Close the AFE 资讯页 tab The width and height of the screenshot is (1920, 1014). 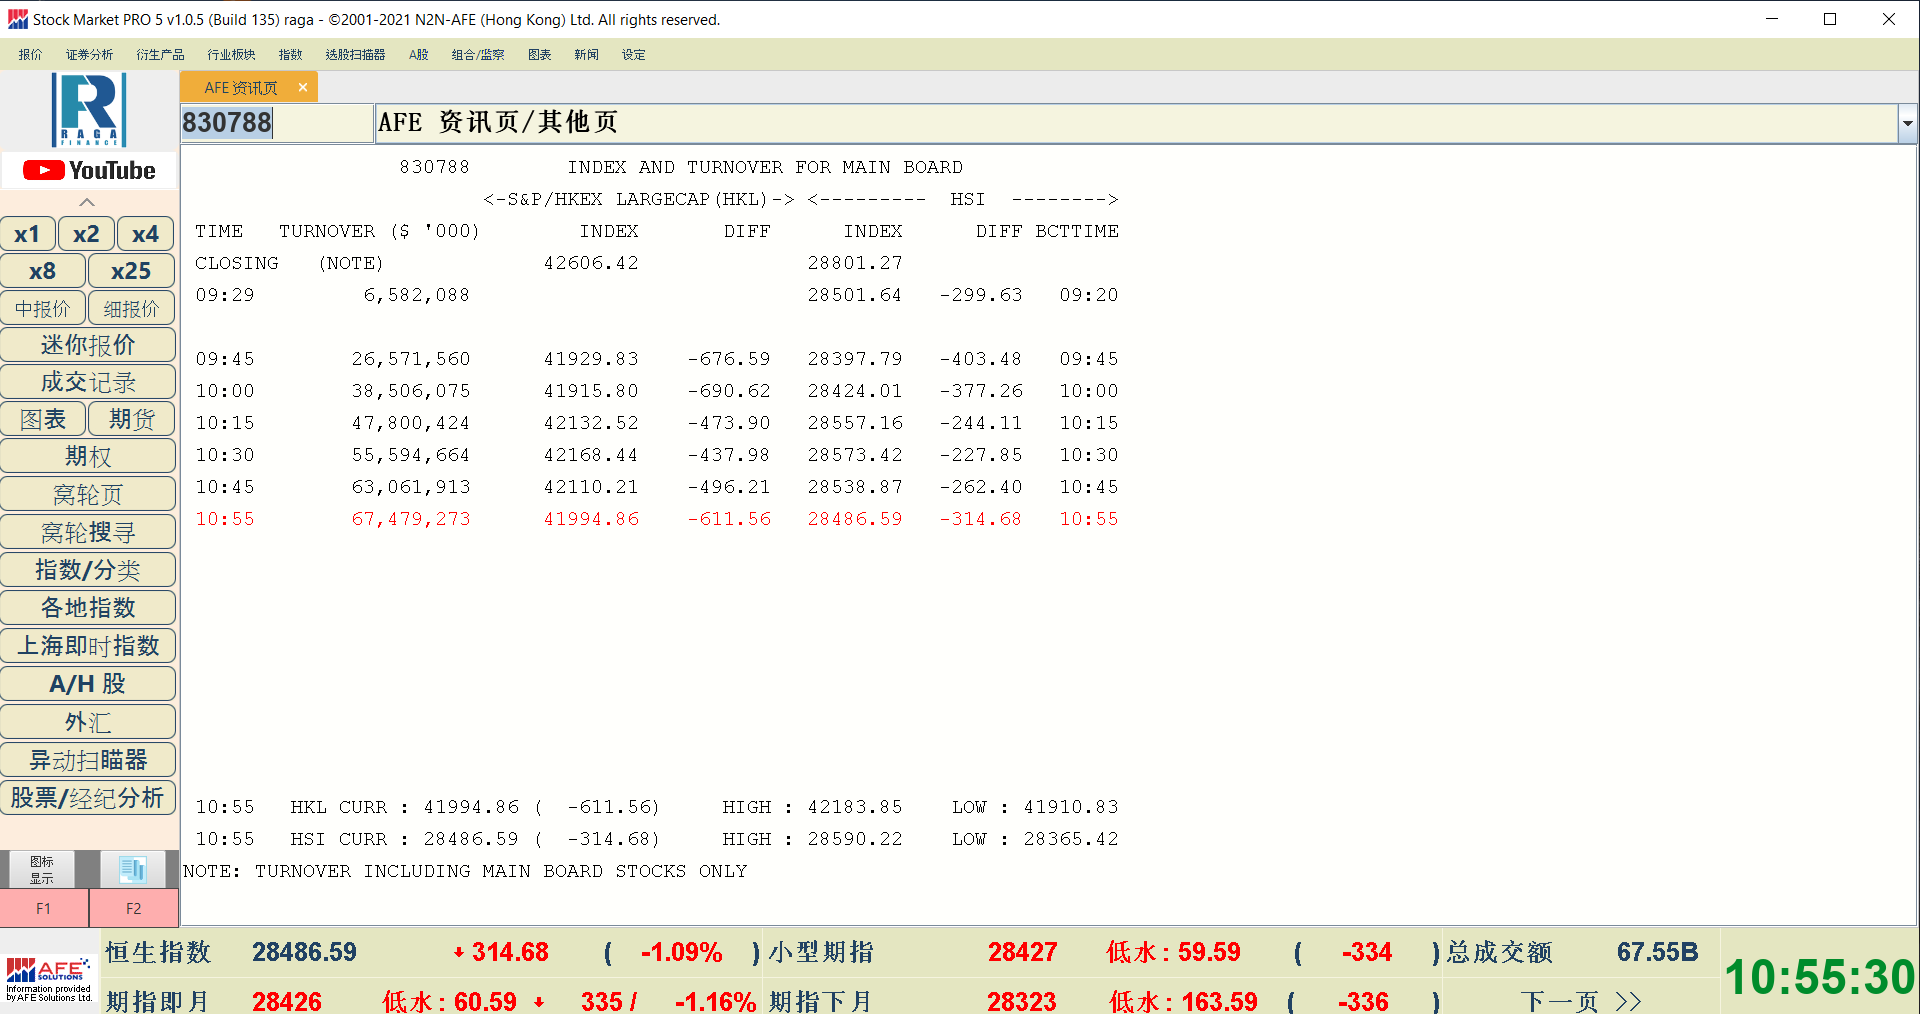(303, 88)
